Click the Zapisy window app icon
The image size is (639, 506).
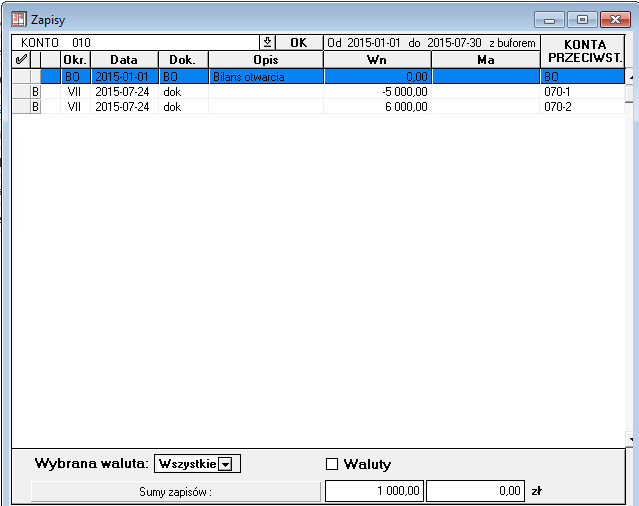tap(19, 19)
